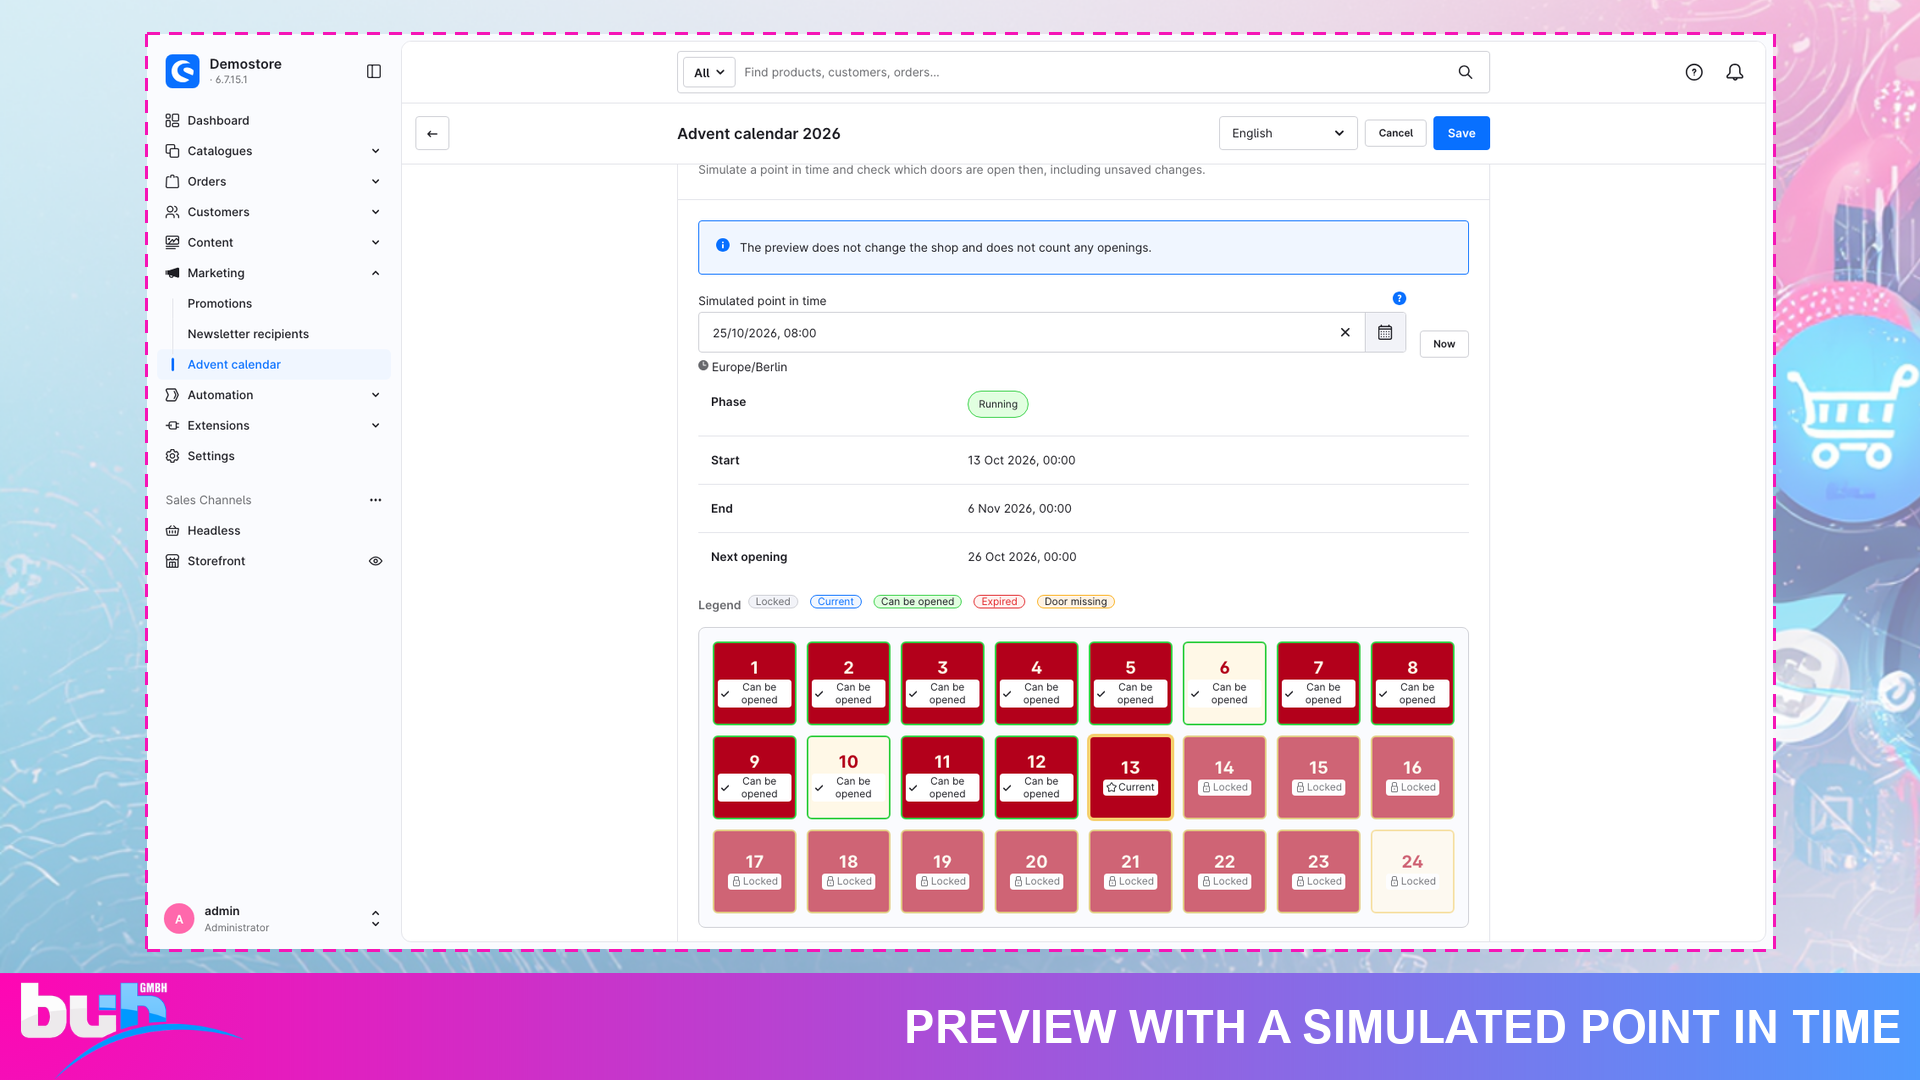The width and height of the screenshot is (1920, 1080).
Task: Select Advent calendar menu item
Action: [x=274, y=365]
